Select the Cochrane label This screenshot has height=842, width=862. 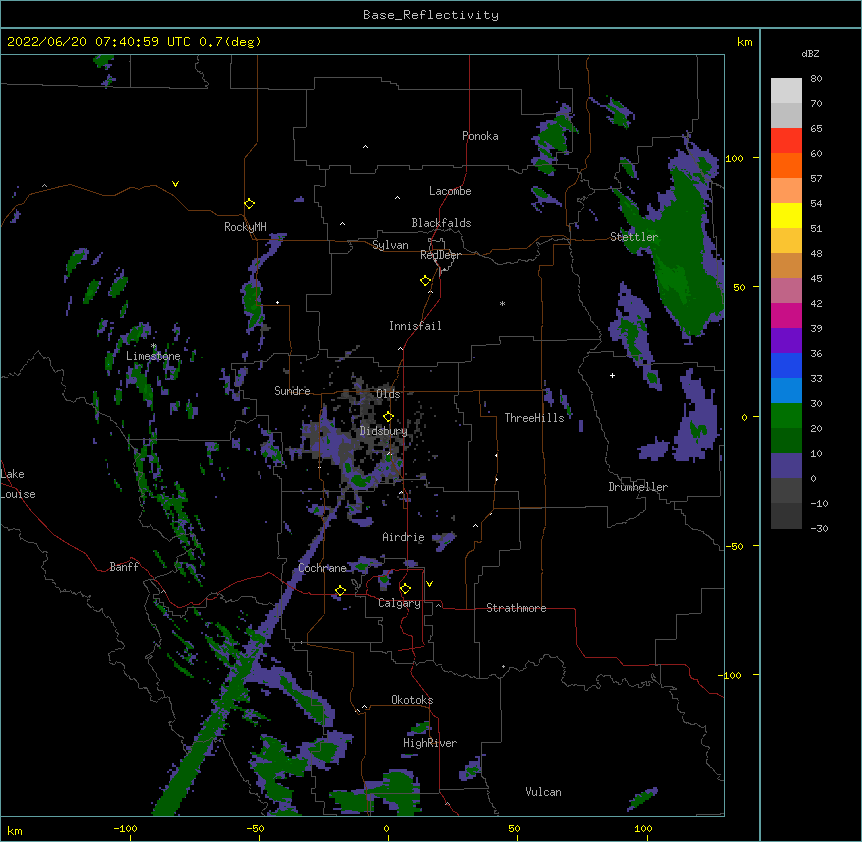pos(322,568)
